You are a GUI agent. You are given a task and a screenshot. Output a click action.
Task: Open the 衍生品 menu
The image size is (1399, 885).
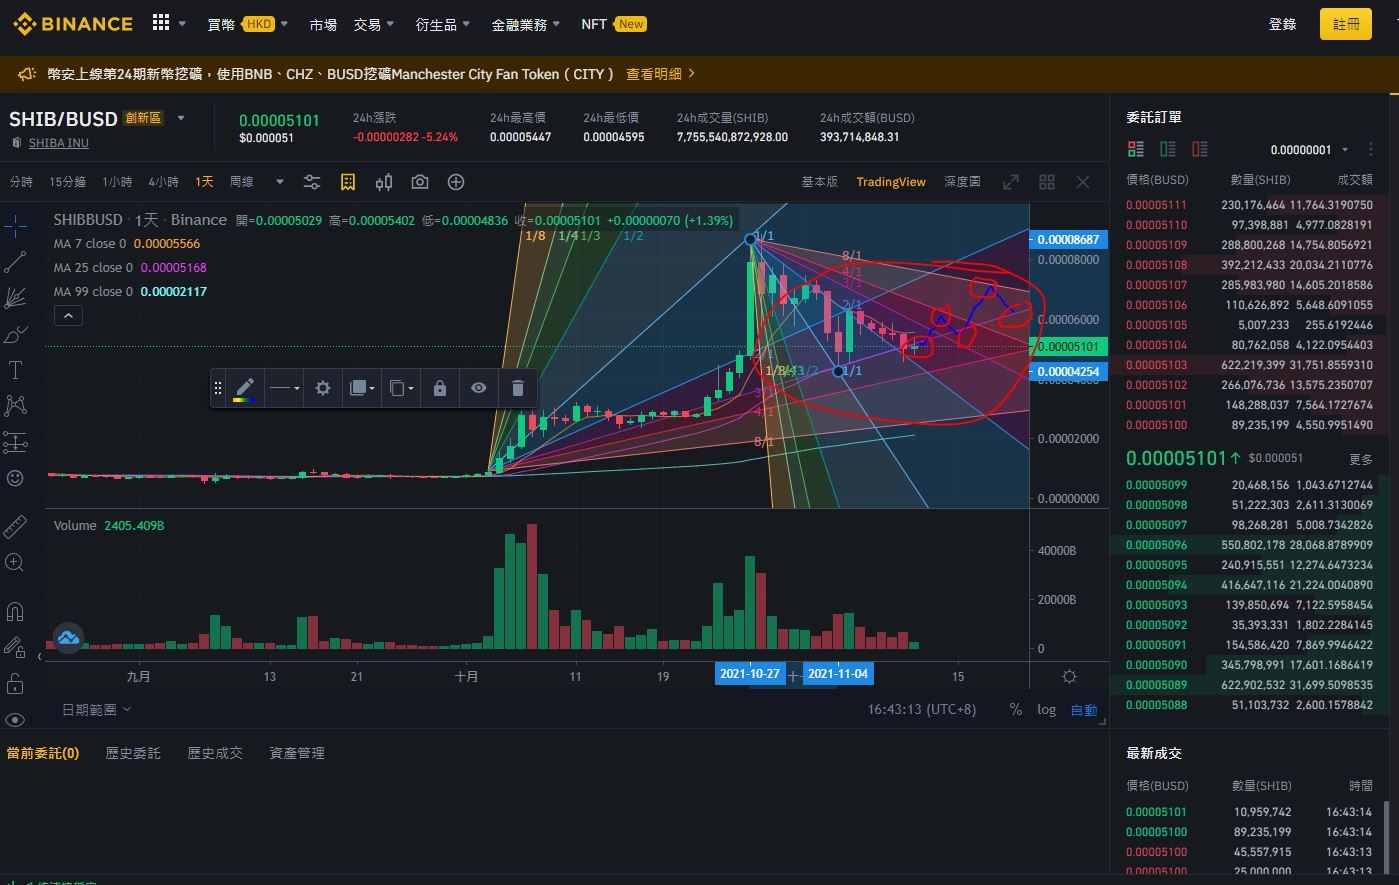coord(443,24)
